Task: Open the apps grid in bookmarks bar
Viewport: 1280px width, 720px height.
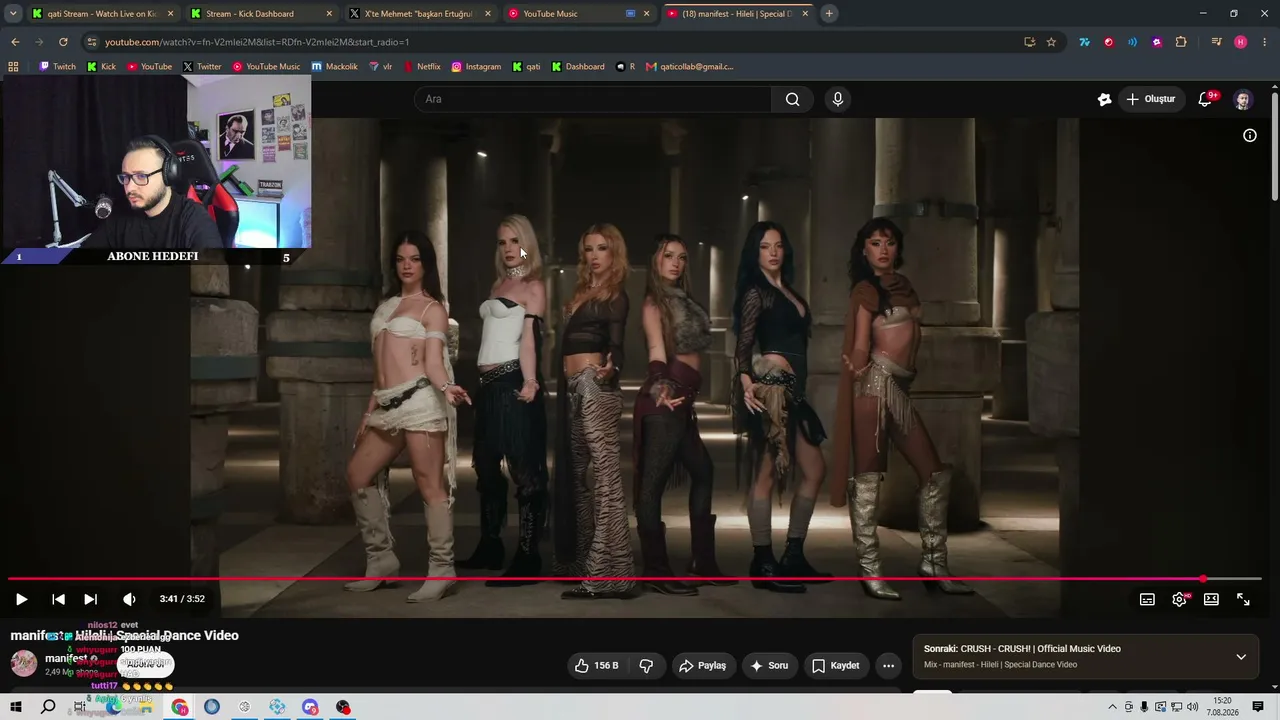Action: pyautogui.click(x=13, y=67)
